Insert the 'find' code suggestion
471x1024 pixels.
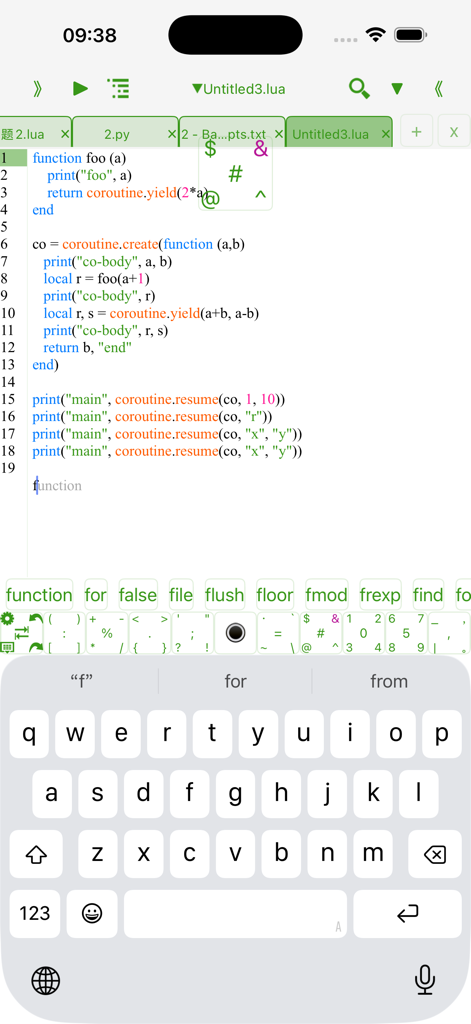428,595
